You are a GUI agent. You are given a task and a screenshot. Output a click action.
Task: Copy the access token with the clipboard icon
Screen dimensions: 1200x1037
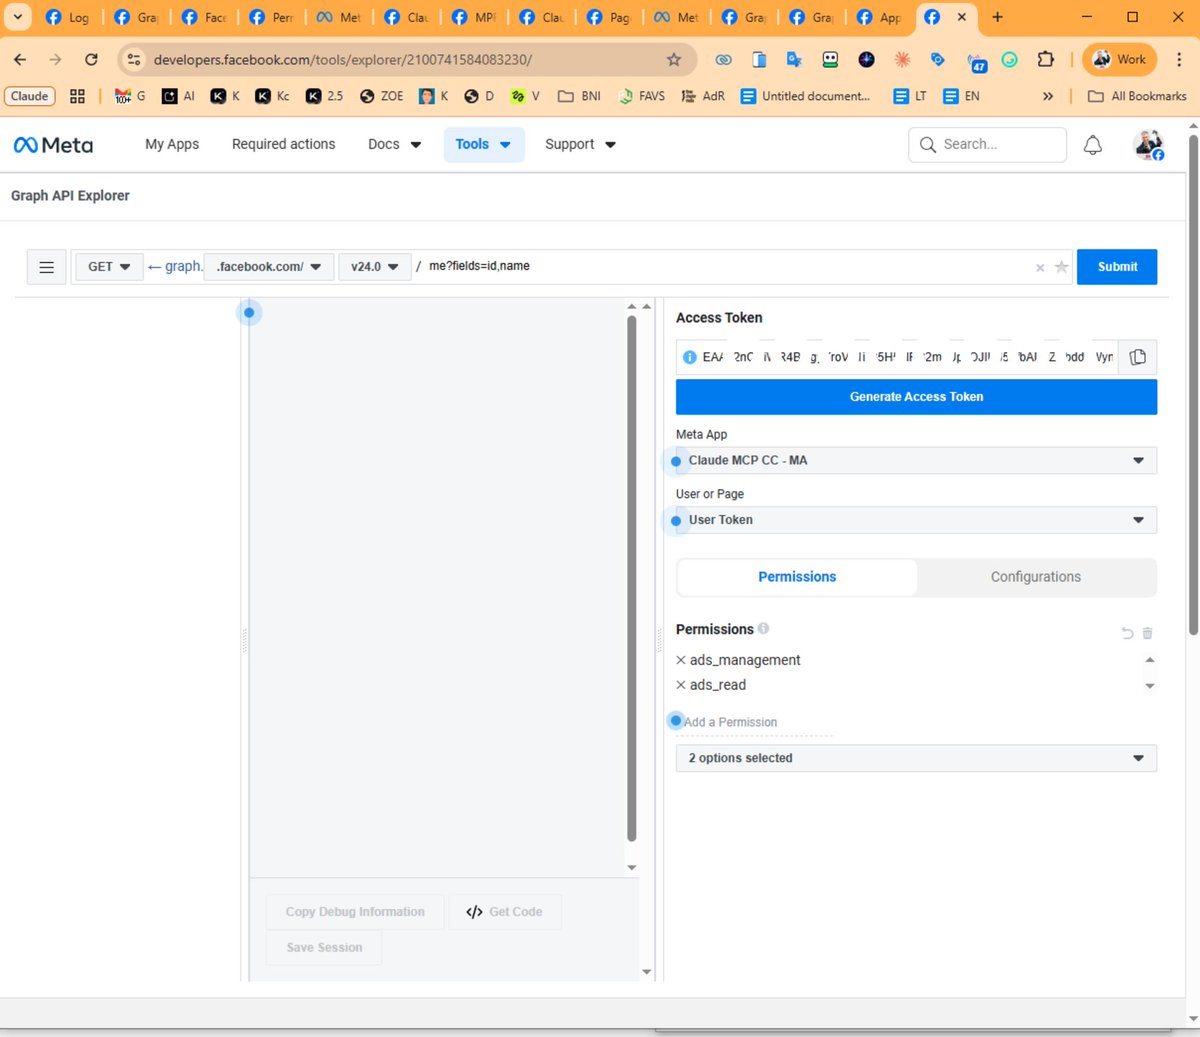click(x=1137, y=357)
